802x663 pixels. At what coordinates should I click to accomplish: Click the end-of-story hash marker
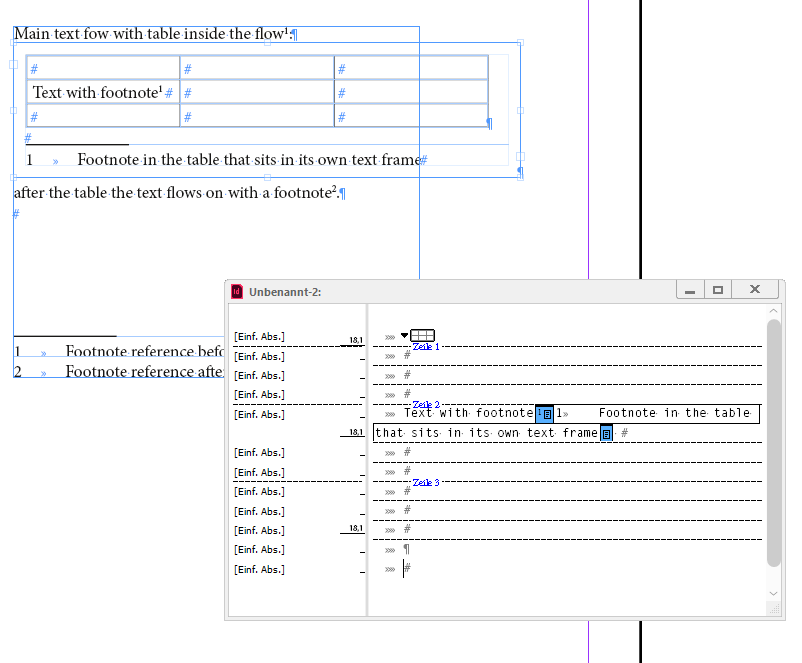[x=407, y=568]
